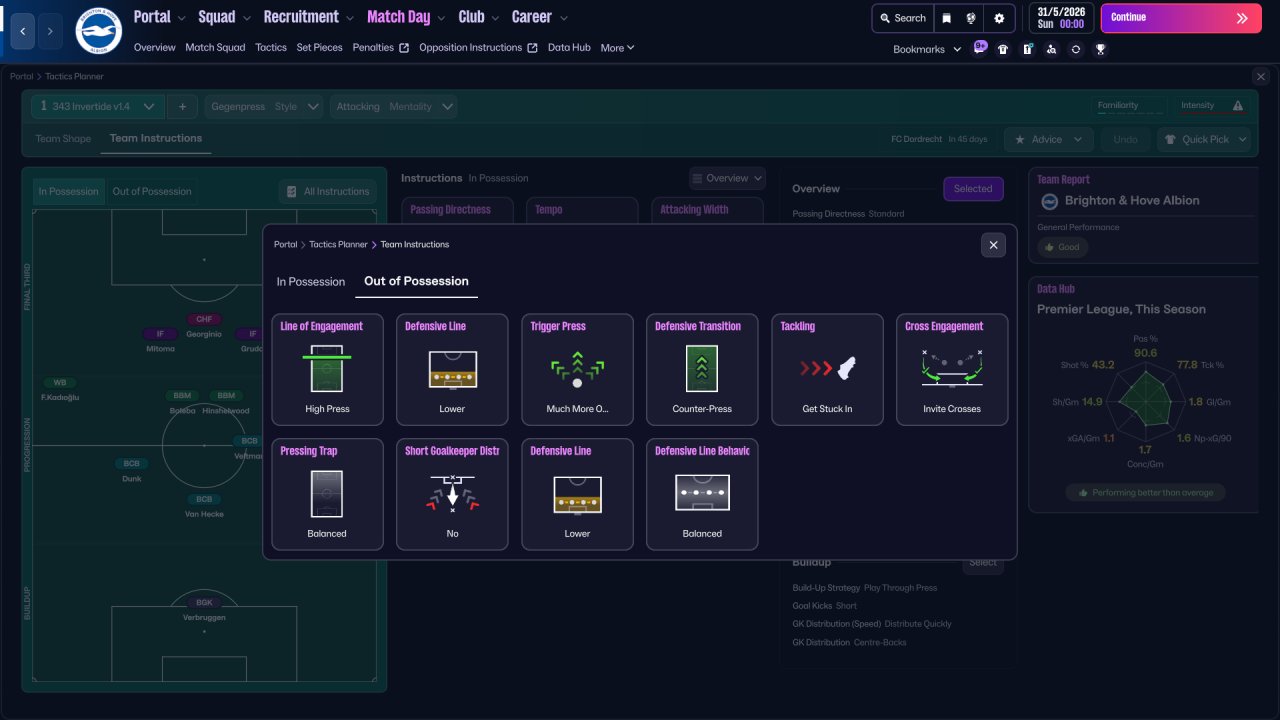This screenshot has width=1280, height=720.
Task: Select the Tackling Get Stuck In card
Action: pyautogui.click(x=827, y=370)
